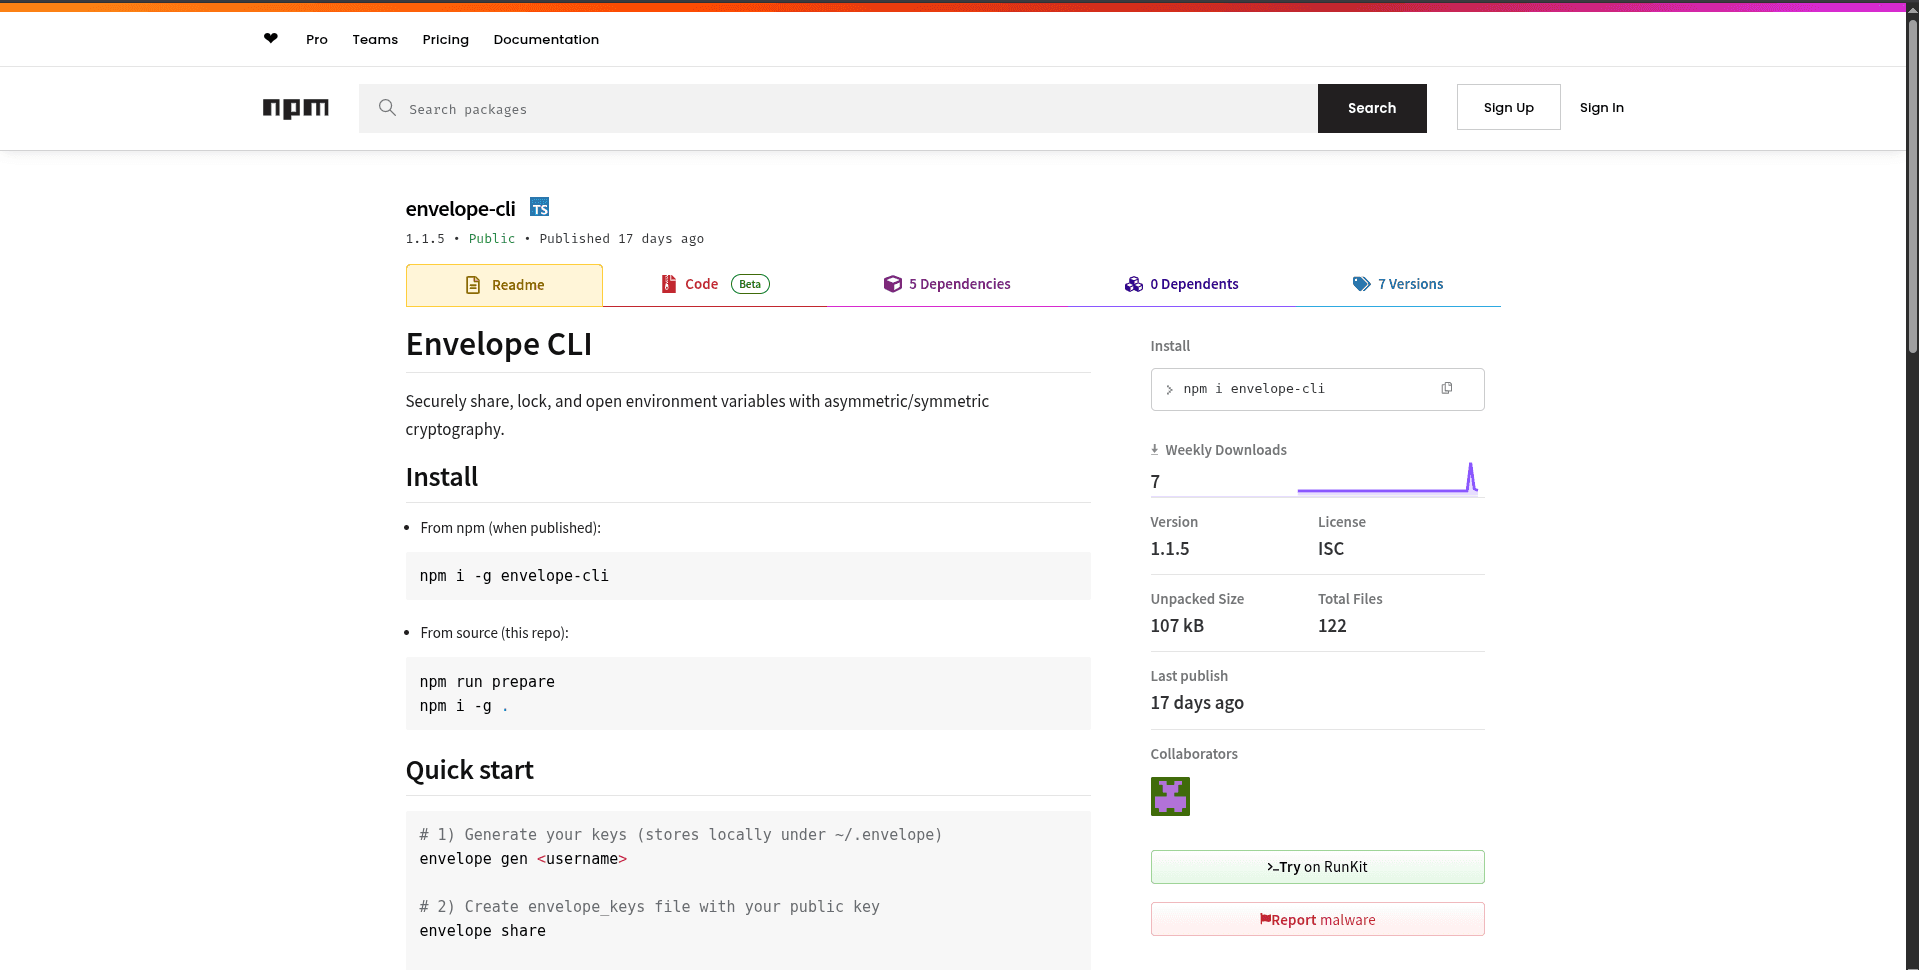Click the Dependents cubes icon
This screenshot has height=970, width=1919.
[1134, 284]
